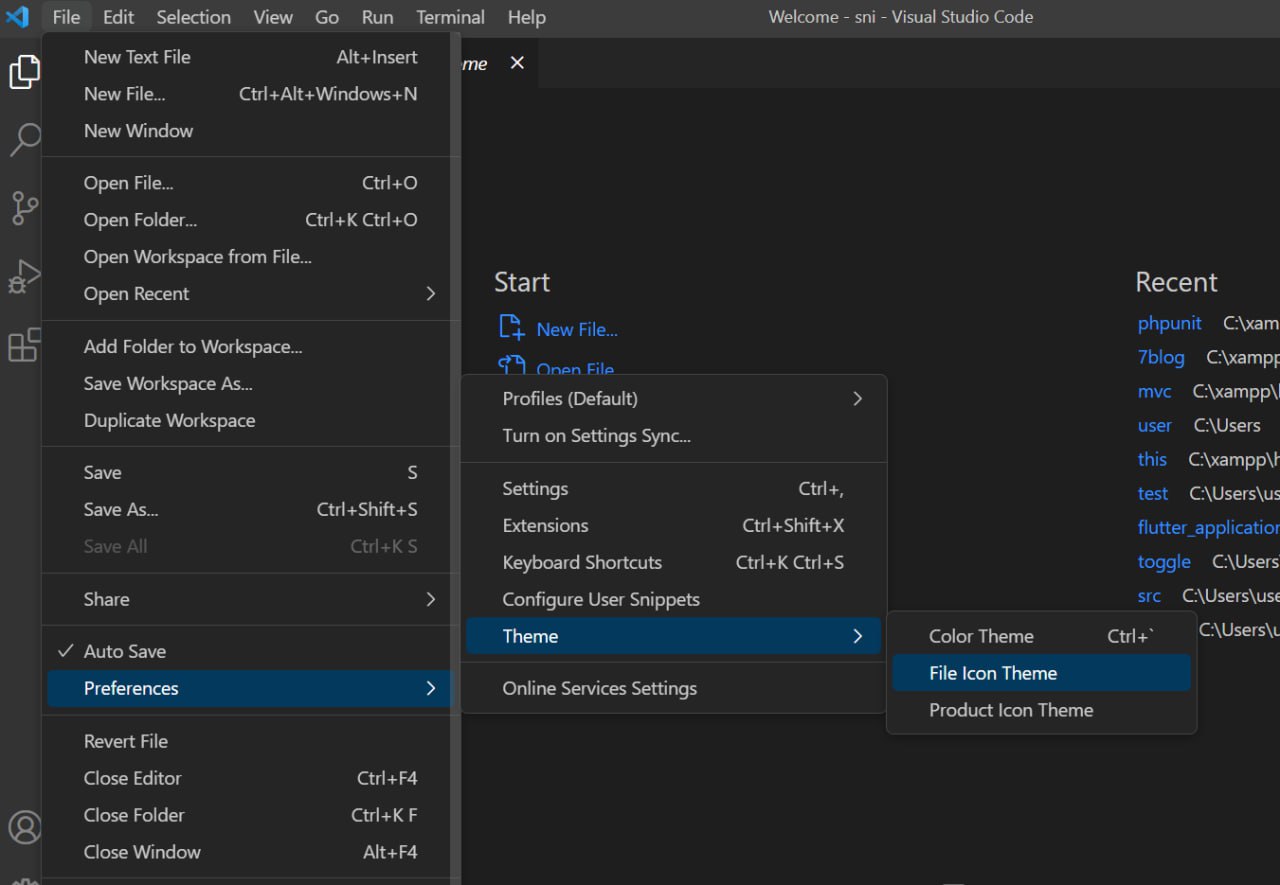
Task: Open recent project mvc
Action: coord(1155,391)
